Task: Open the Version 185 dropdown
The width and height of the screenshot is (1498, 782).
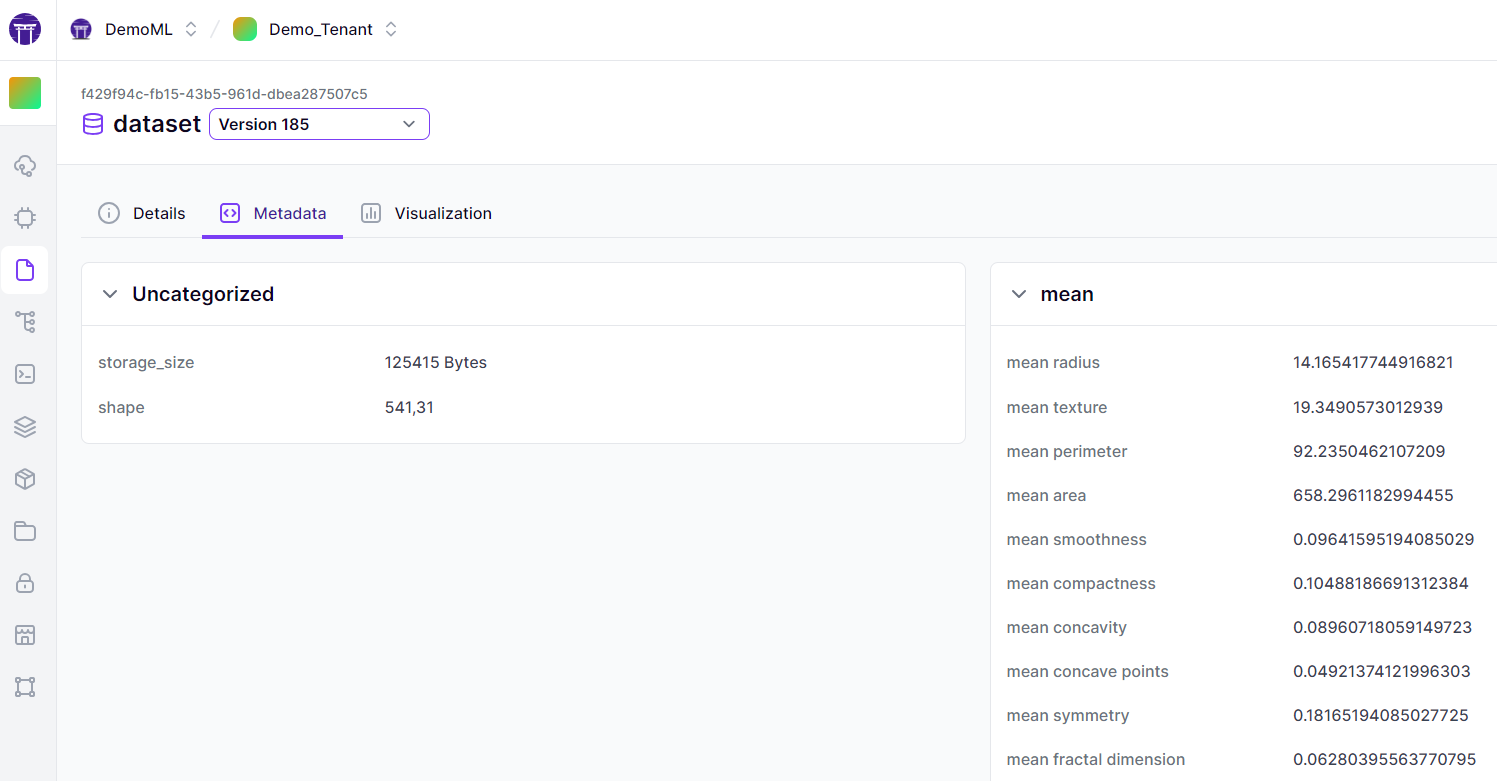Action: click(319, 124)
